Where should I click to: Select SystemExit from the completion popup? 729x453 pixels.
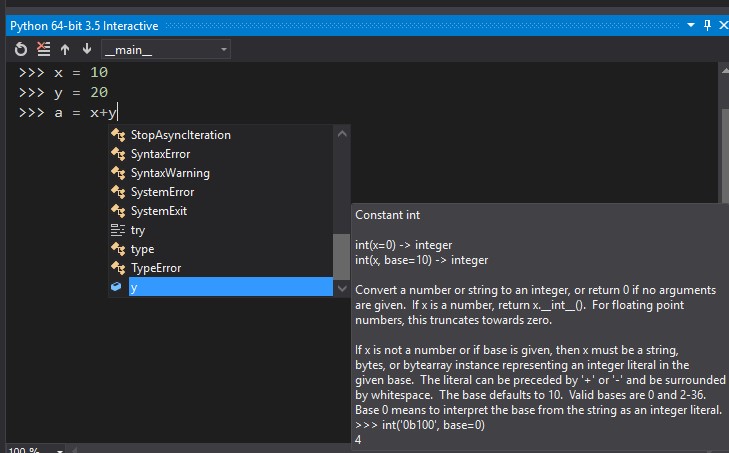click(x=159, y=211)
